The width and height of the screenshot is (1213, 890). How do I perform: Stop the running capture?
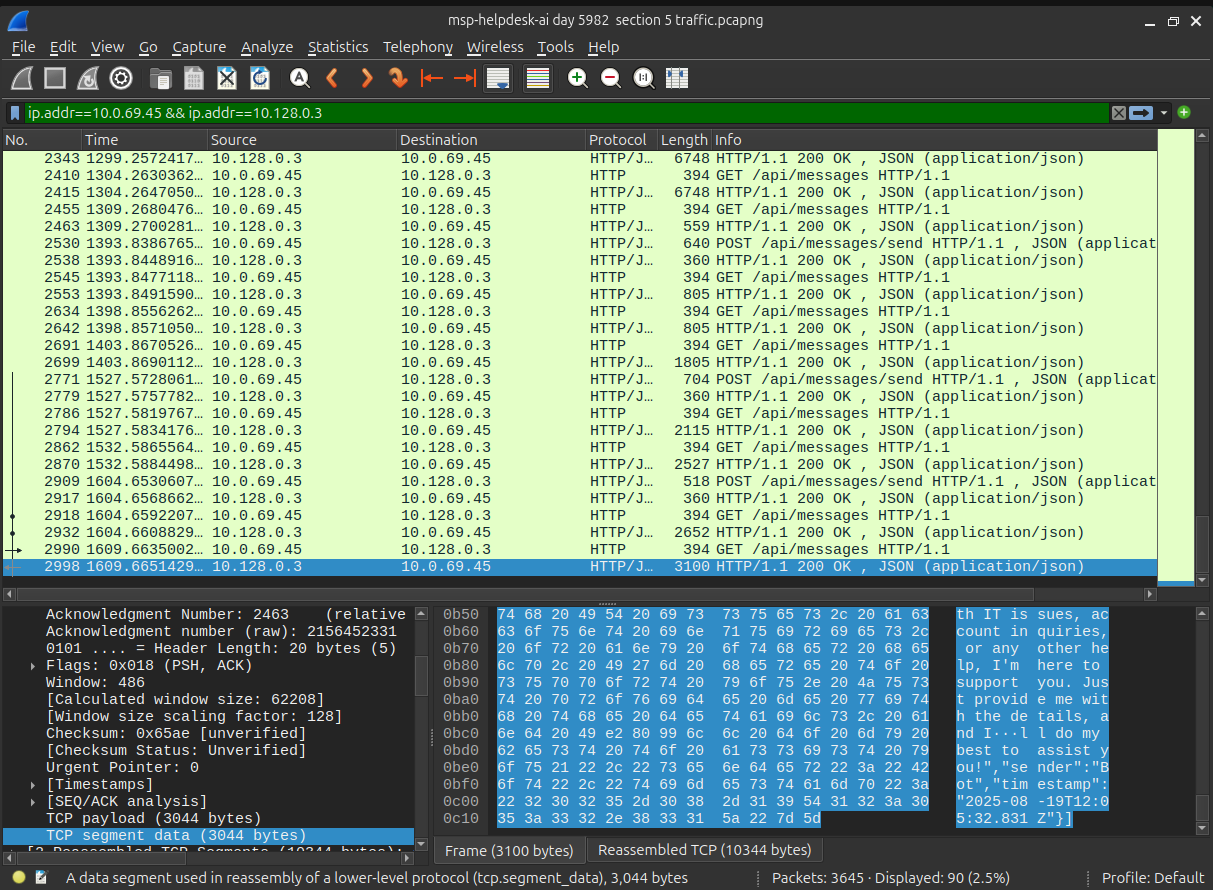(x=55, y=78)
